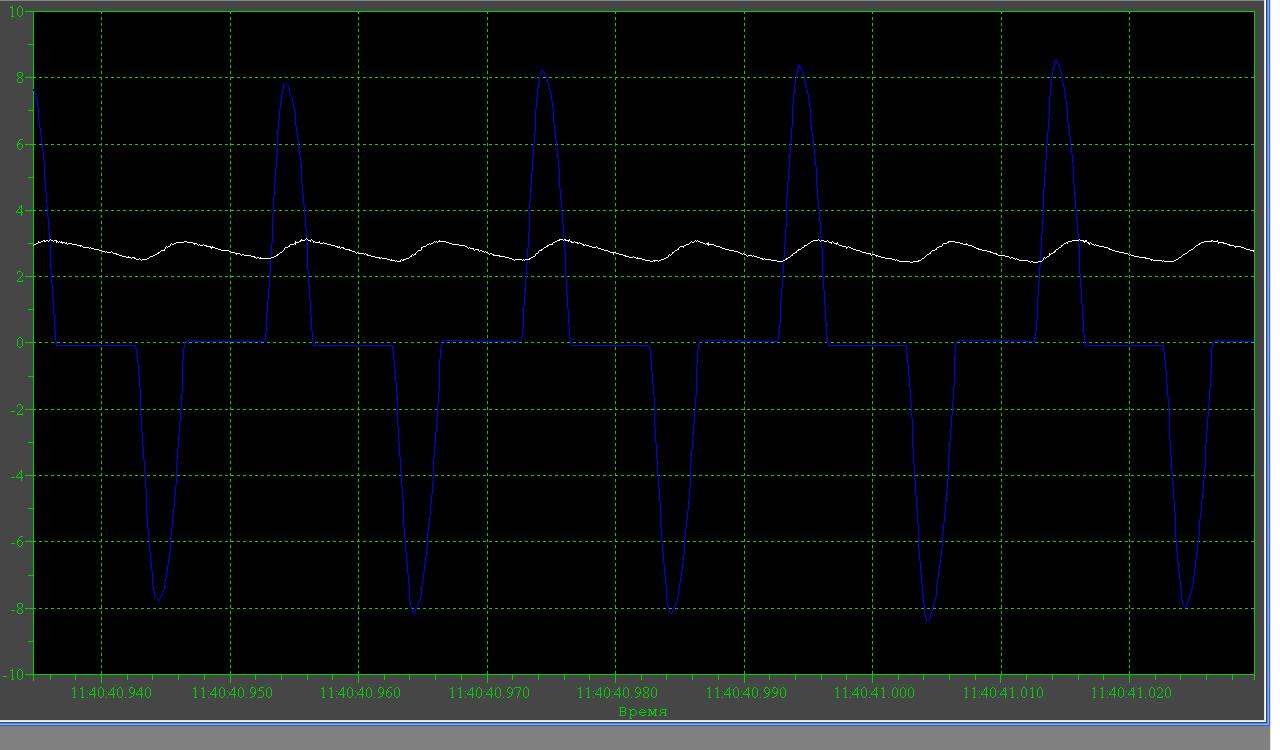1280x750 pixels.
Task: Click the time label 11:40:40.960
Action: (x=358, y=692)
